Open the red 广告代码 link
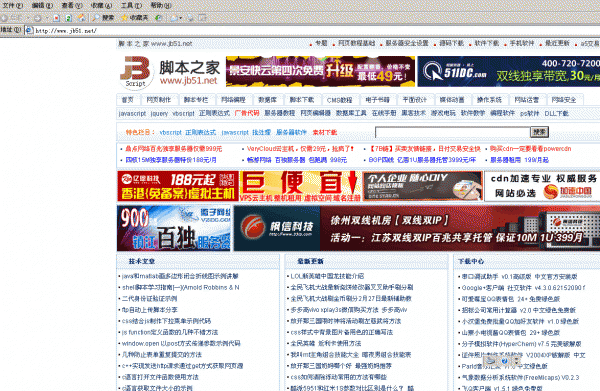The height and width of the screenshot is (391, 600). (x=247, y=113)
